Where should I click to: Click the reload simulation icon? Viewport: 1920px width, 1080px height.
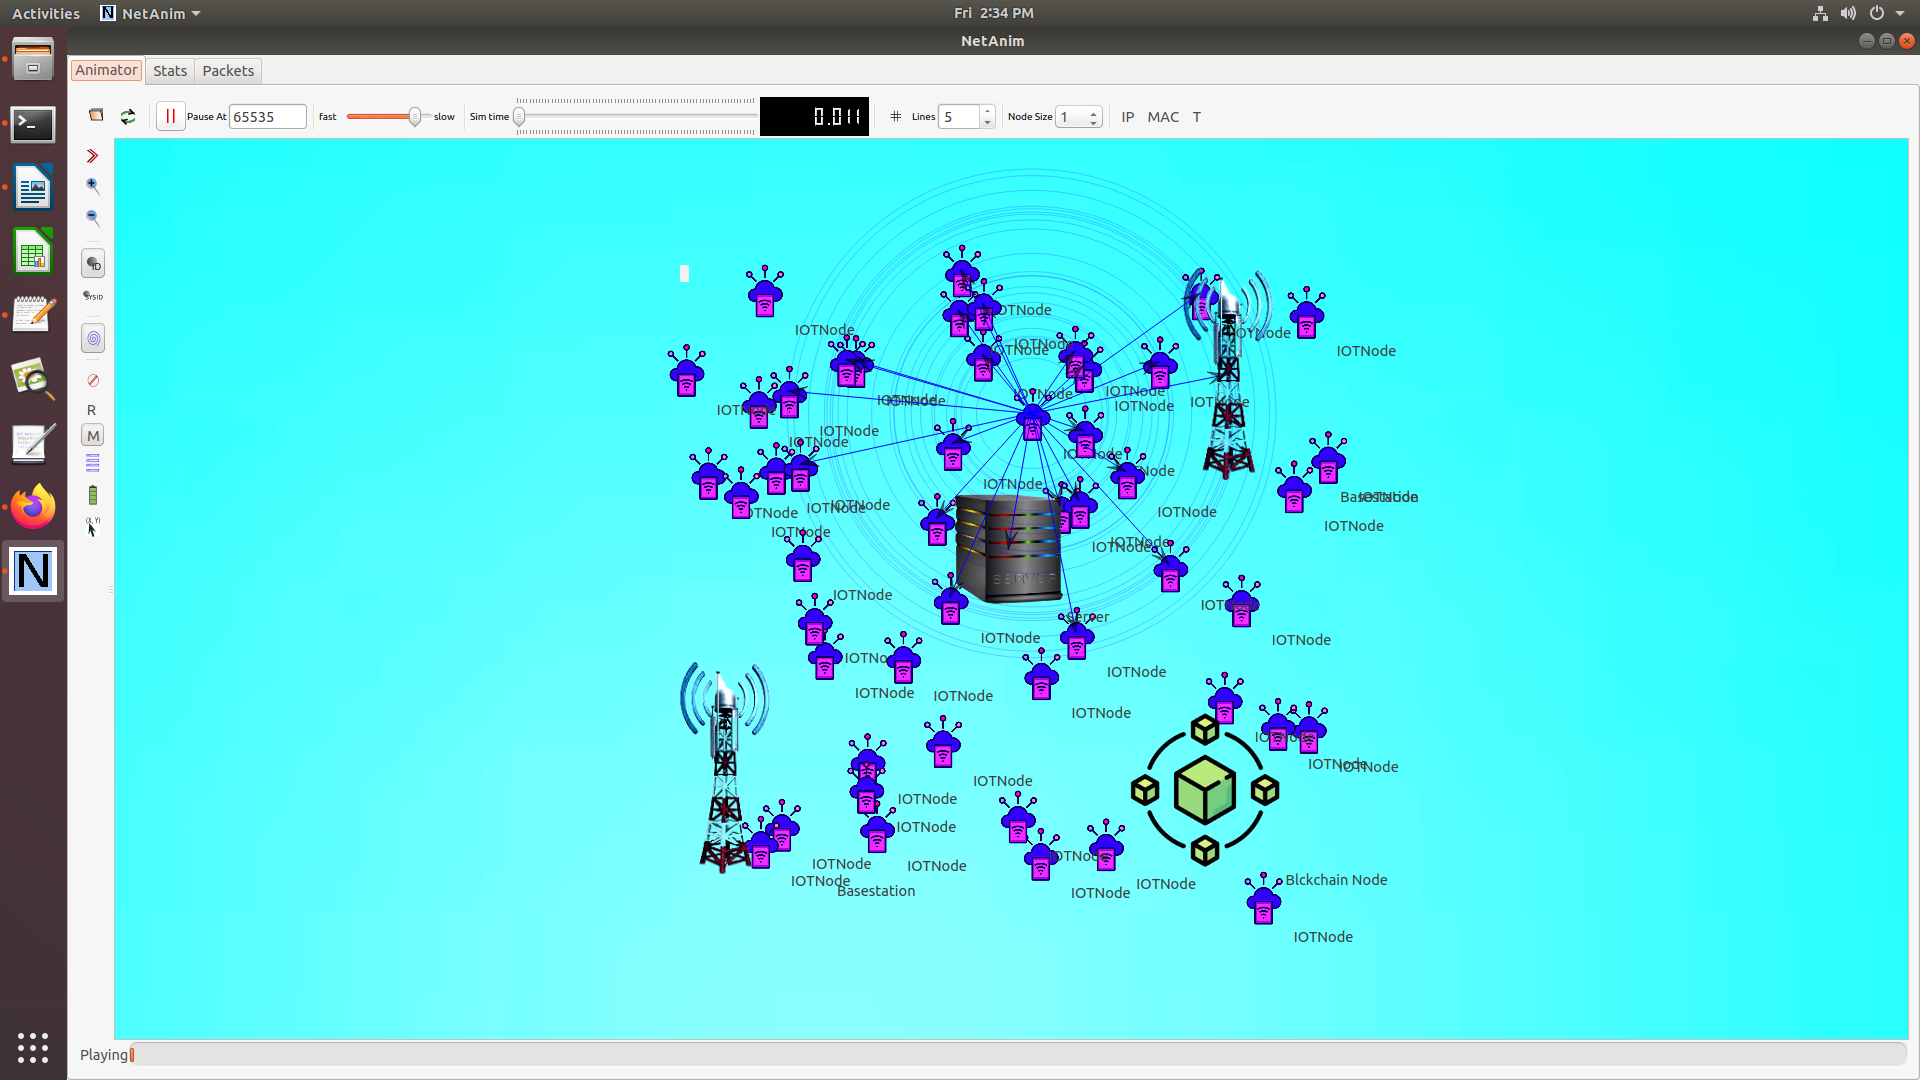[128, 117]
